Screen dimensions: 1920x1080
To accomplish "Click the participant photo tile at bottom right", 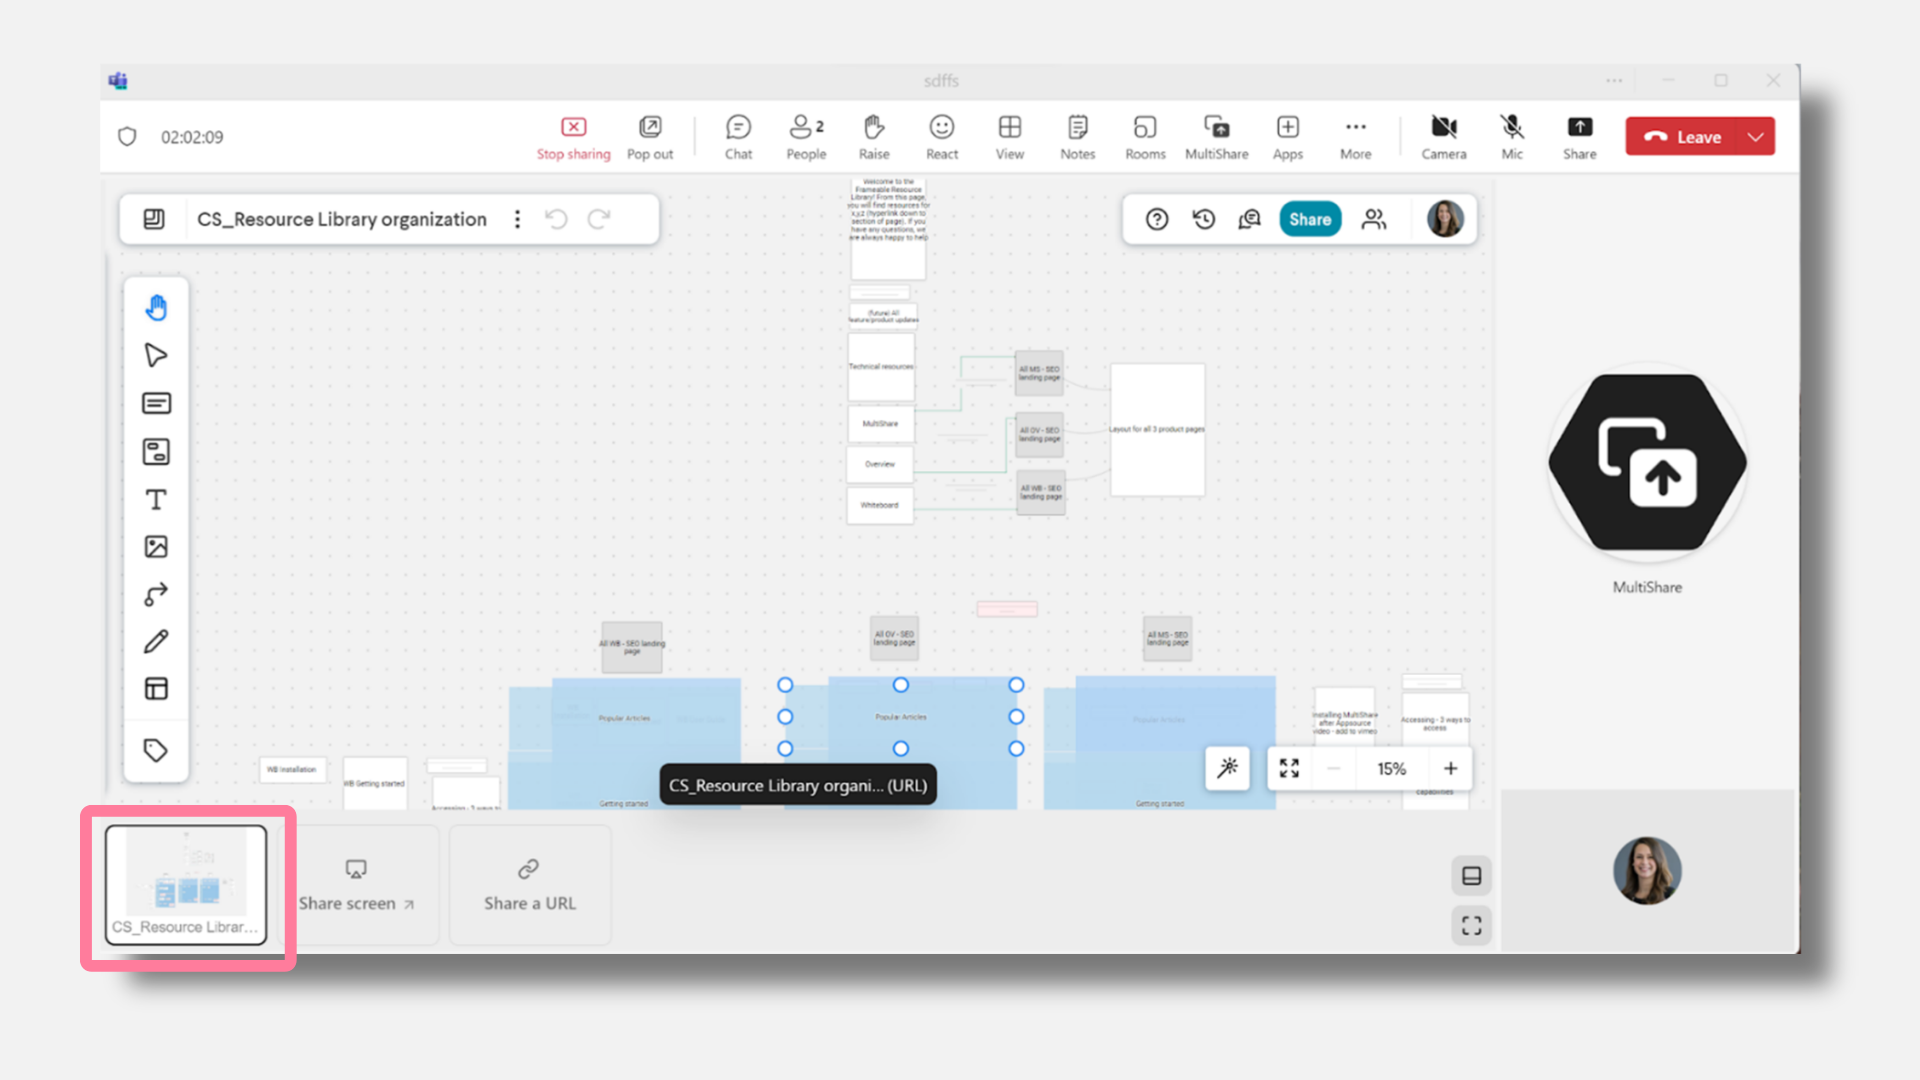I will [1647, 870].
